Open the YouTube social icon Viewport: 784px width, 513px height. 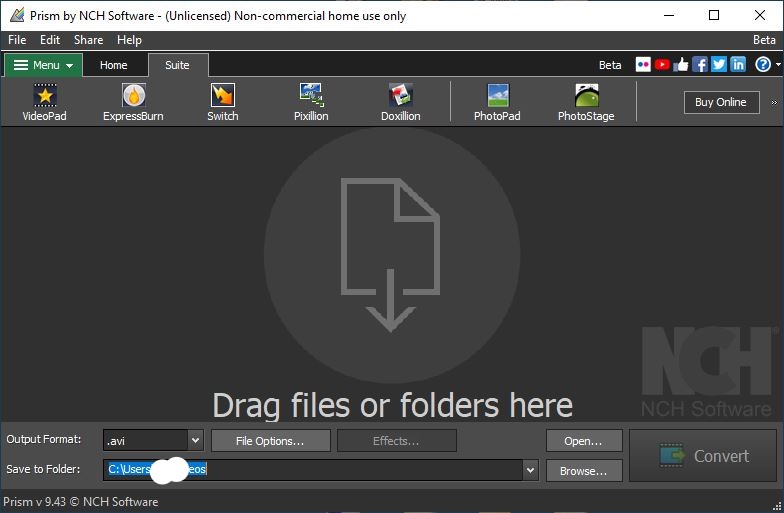(x=662, y=64)
